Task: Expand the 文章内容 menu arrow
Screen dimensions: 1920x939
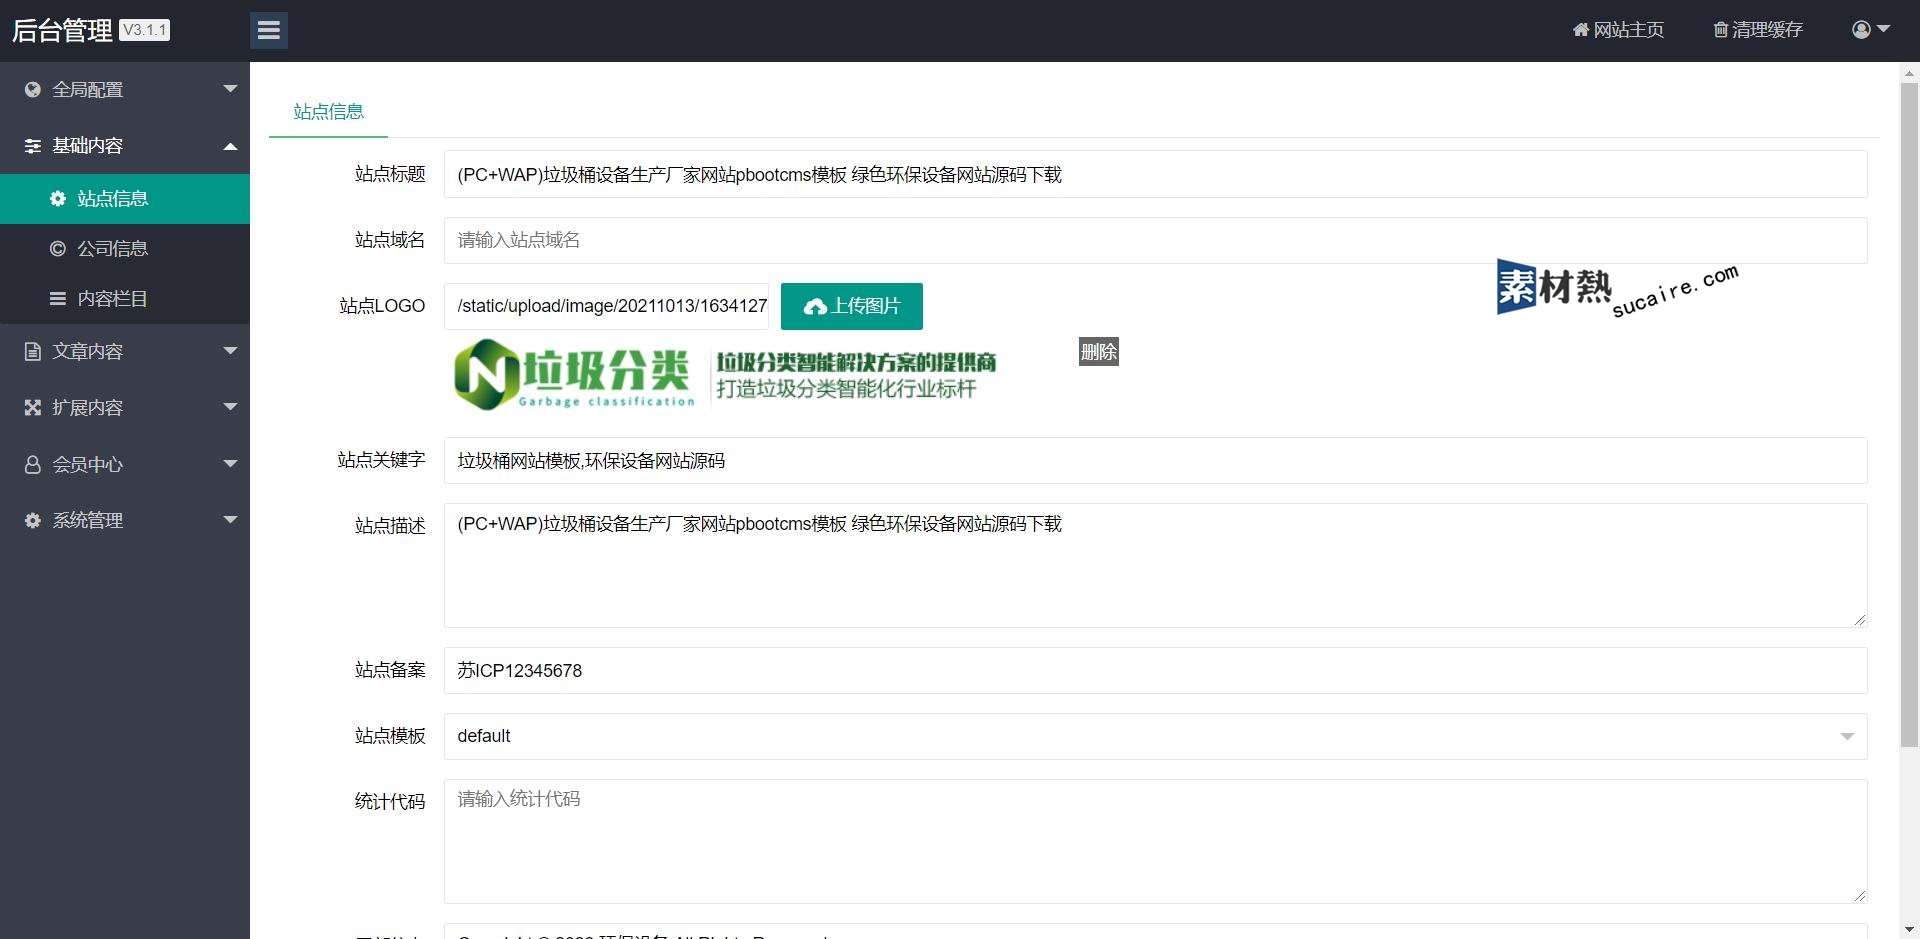Action: pyautogui.click(x=230, y=351)
